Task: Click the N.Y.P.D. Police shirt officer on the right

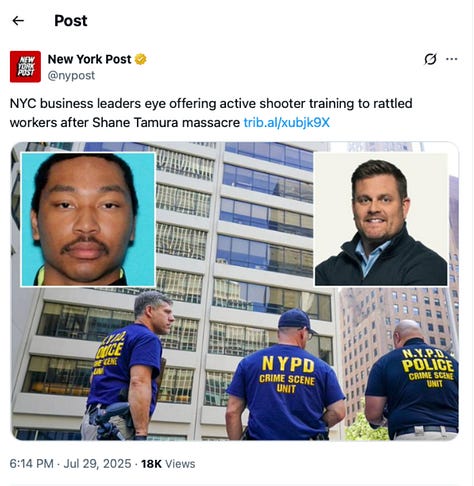Action: pos(413,380)
